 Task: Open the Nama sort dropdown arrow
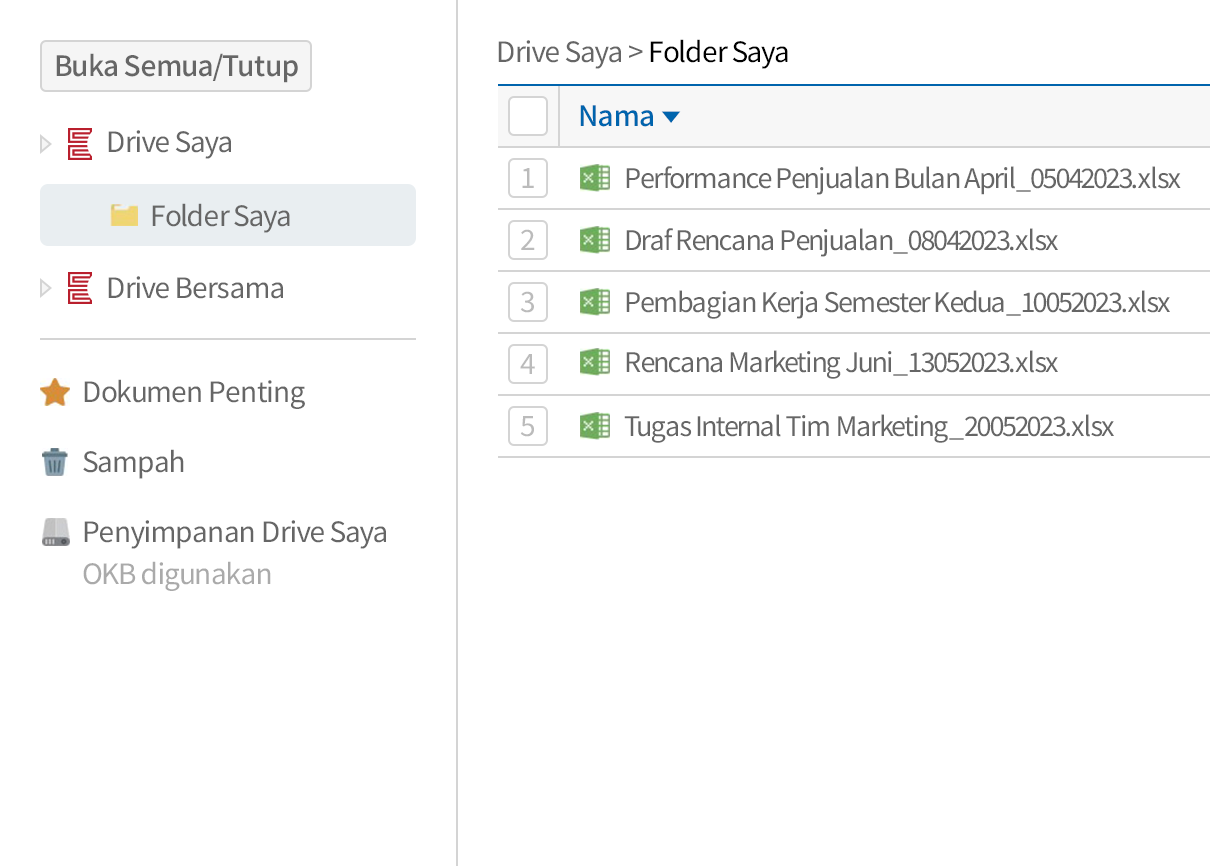(x=672, y=116)
